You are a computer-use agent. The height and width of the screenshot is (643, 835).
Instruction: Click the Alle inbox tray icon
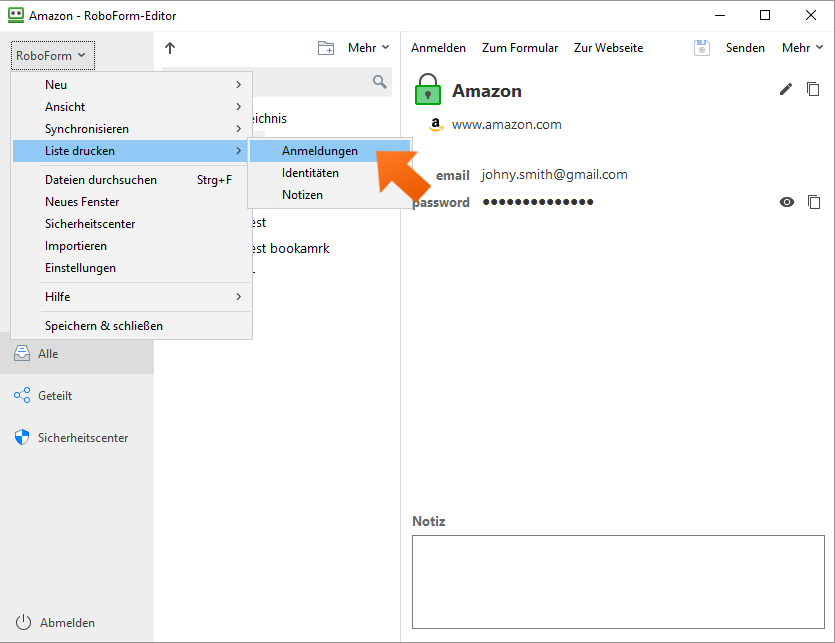click(x=22, y=353)
